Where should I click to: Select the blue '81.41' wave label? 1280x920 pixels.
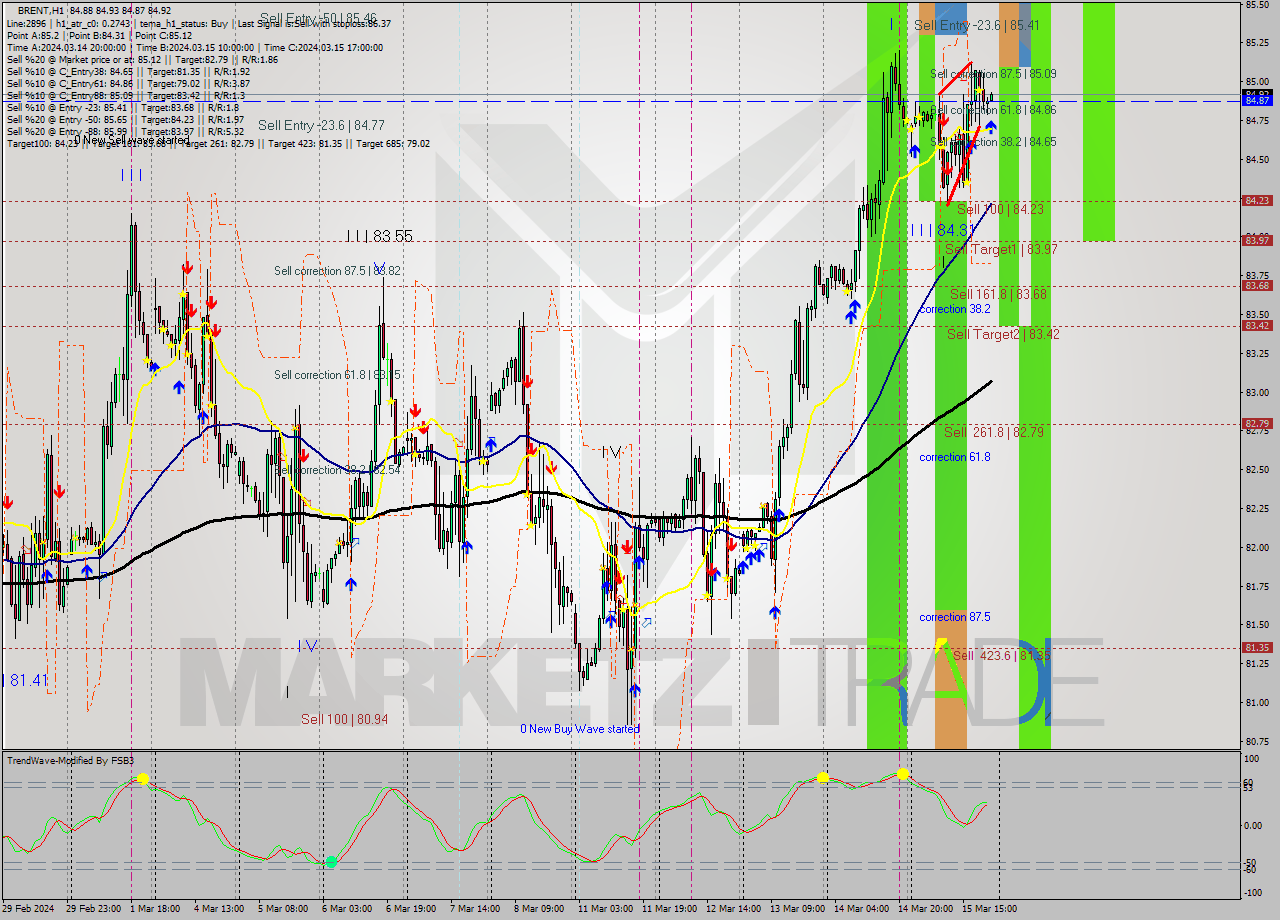click(29, 680)
